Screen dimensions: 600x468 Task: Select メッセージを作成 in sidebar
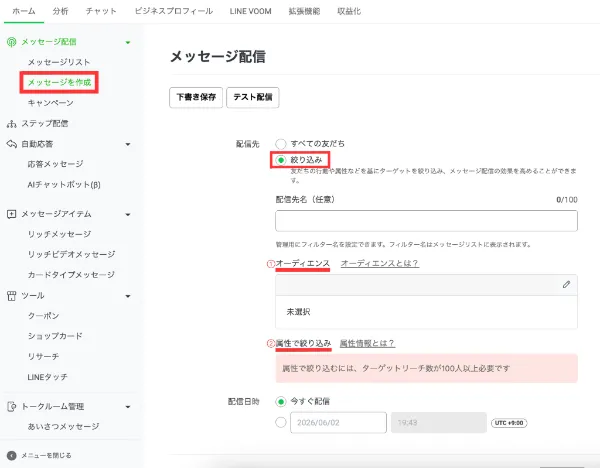coord(59,82)
